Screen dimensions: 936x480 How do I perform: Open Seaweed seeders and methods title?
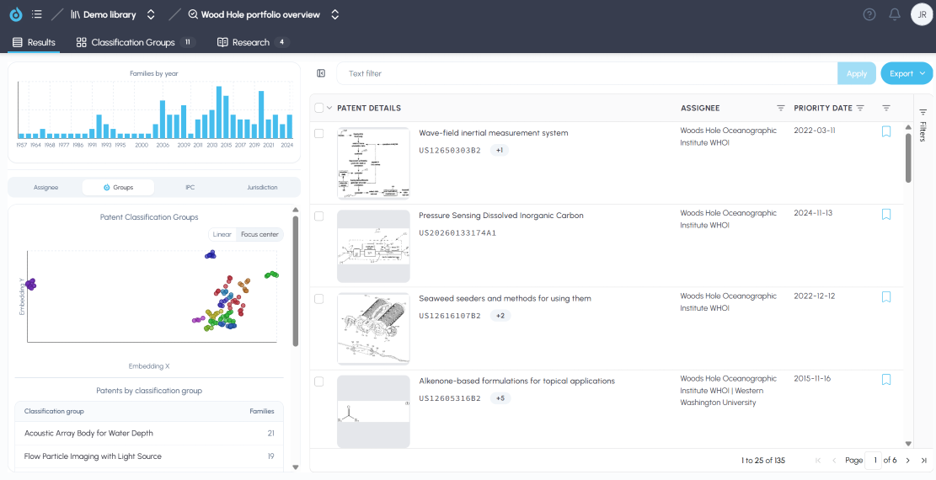click(505, 299)
